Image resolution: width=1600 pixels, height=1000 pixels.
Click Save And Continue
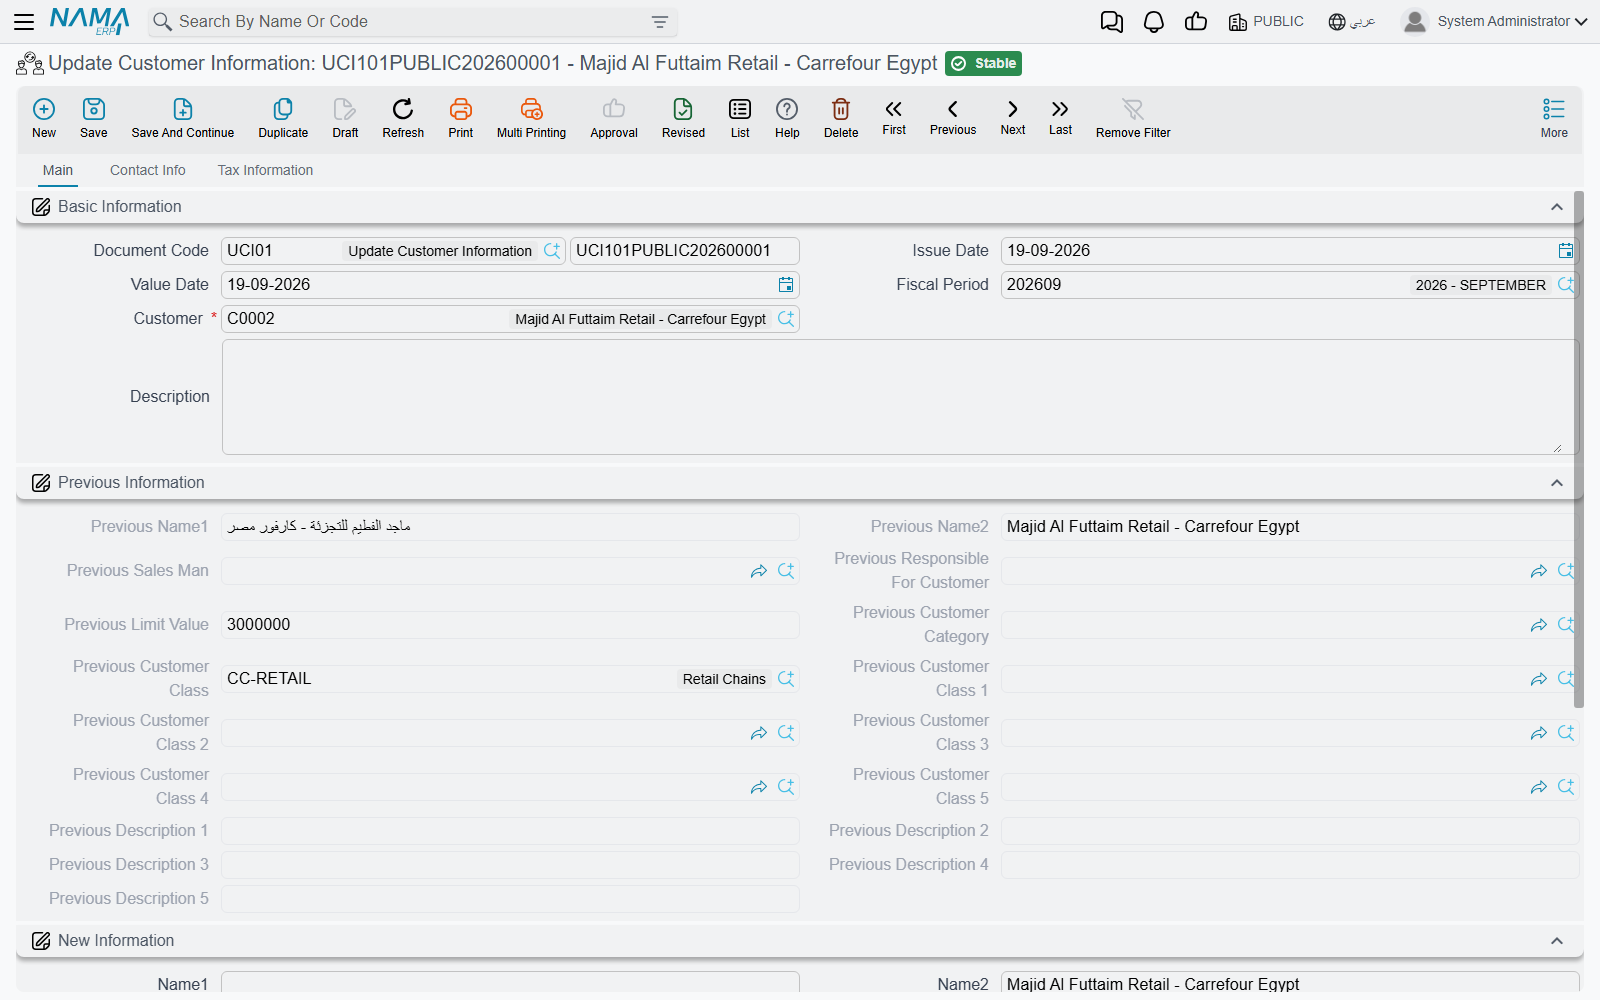point(183,118)
